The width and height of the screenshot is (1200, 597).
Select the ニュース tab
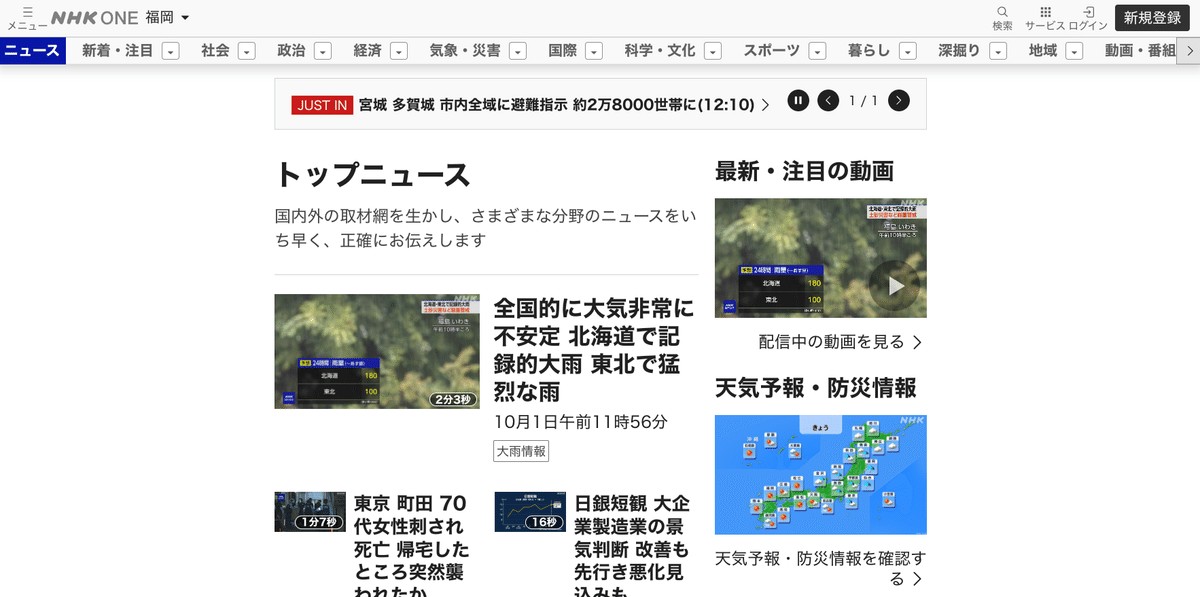point(32,51)
